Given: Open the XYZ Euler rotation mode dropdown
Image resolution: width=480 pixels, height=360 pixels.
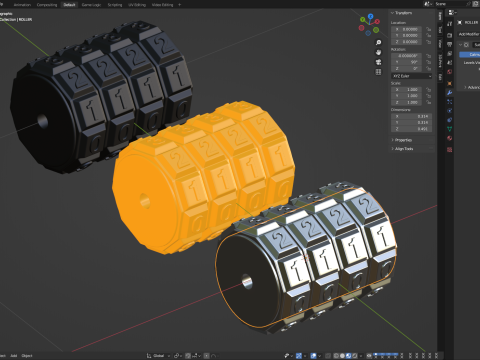Looking at the screenshot, I should 412,76.
